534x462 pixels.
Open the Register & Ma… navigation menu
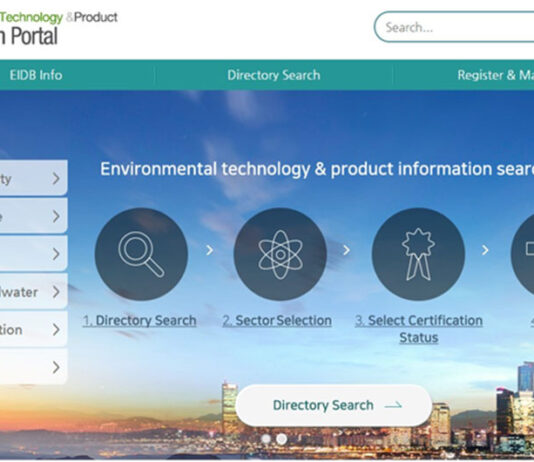coord(496,75)
